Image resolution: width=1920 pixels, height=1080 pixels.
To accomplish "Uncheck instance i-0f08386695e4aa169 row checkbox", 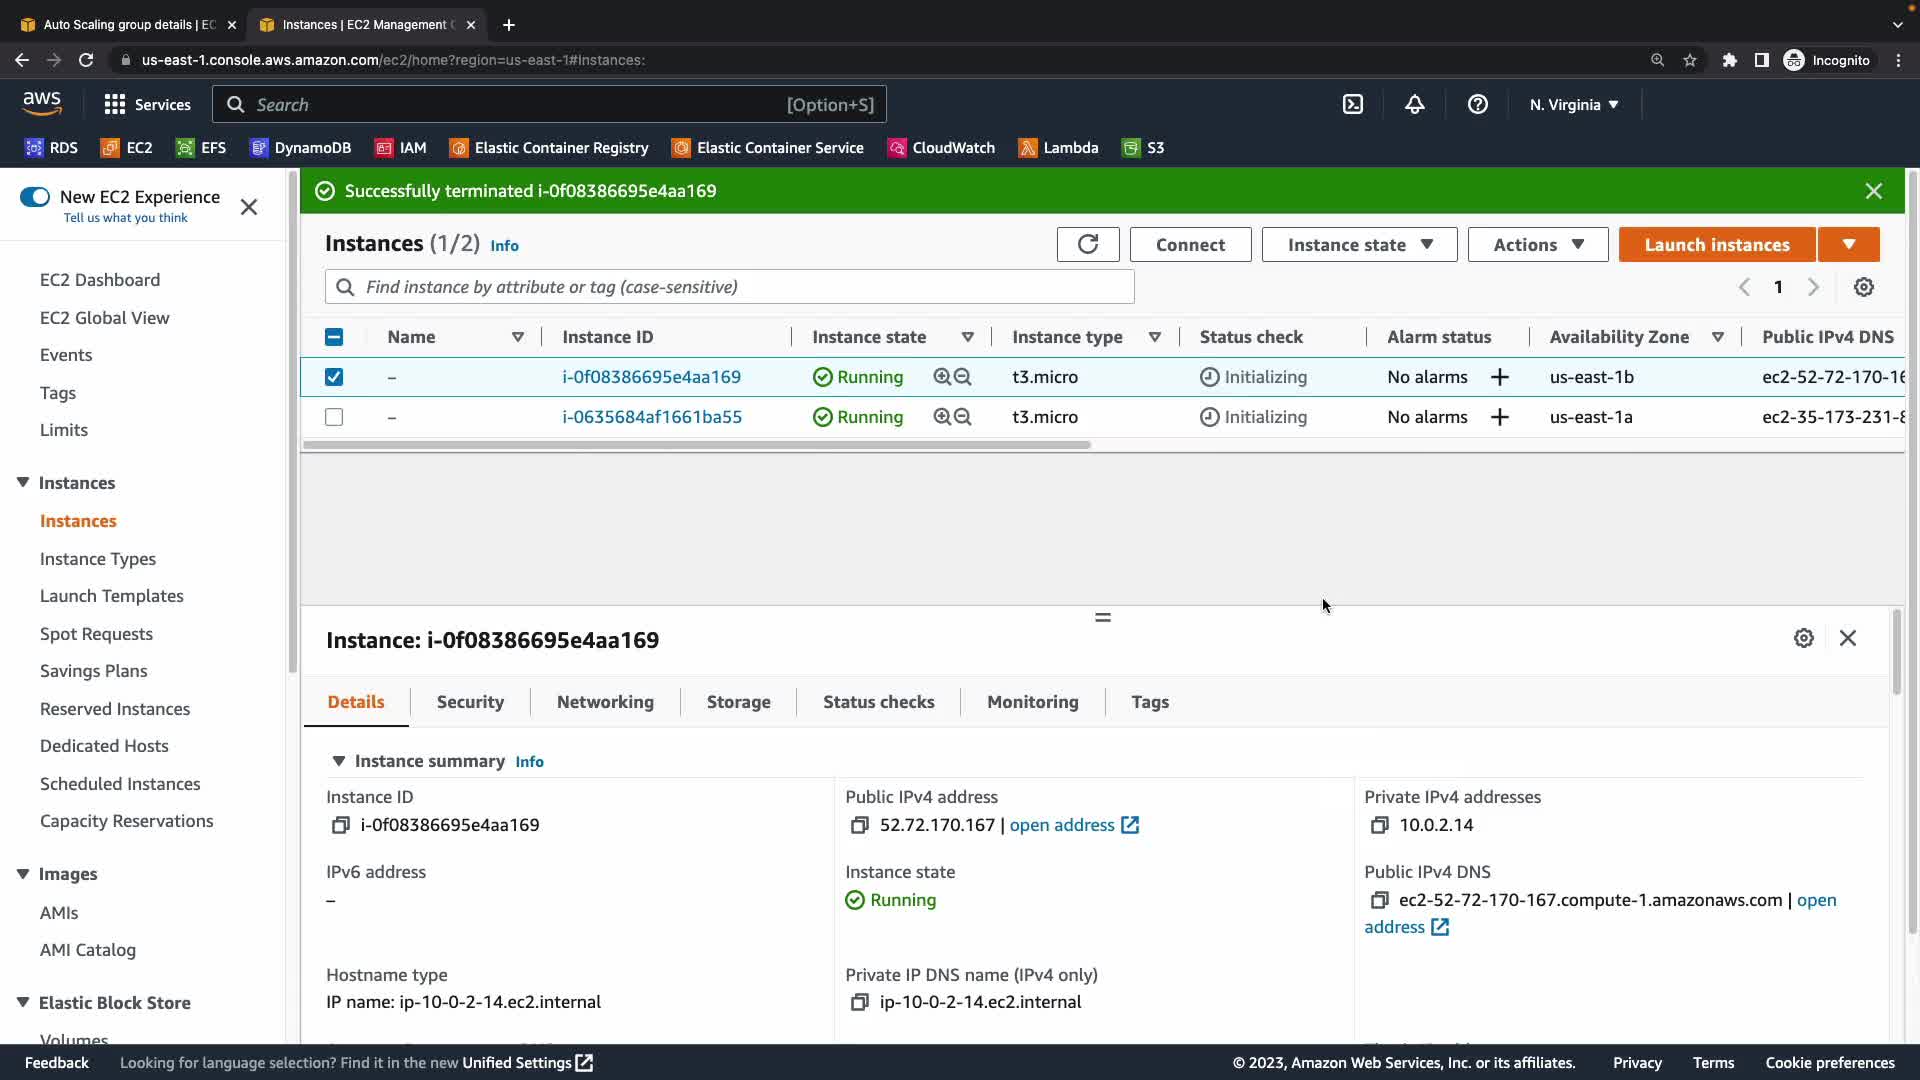I will click(x=334, y=377).
